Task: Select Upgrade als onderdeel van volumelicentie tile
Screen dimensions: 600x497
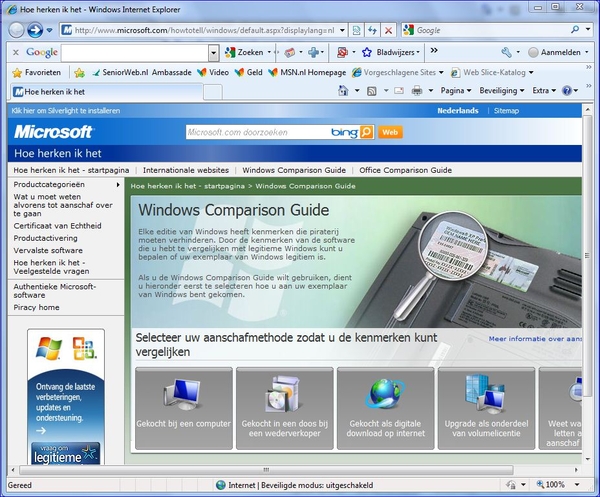Action: tap(486, 408)
